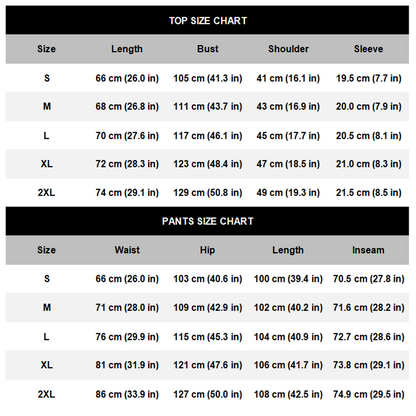416x416 pixels.
Task: Select the Bust column header
Action: tap(208, 49)
